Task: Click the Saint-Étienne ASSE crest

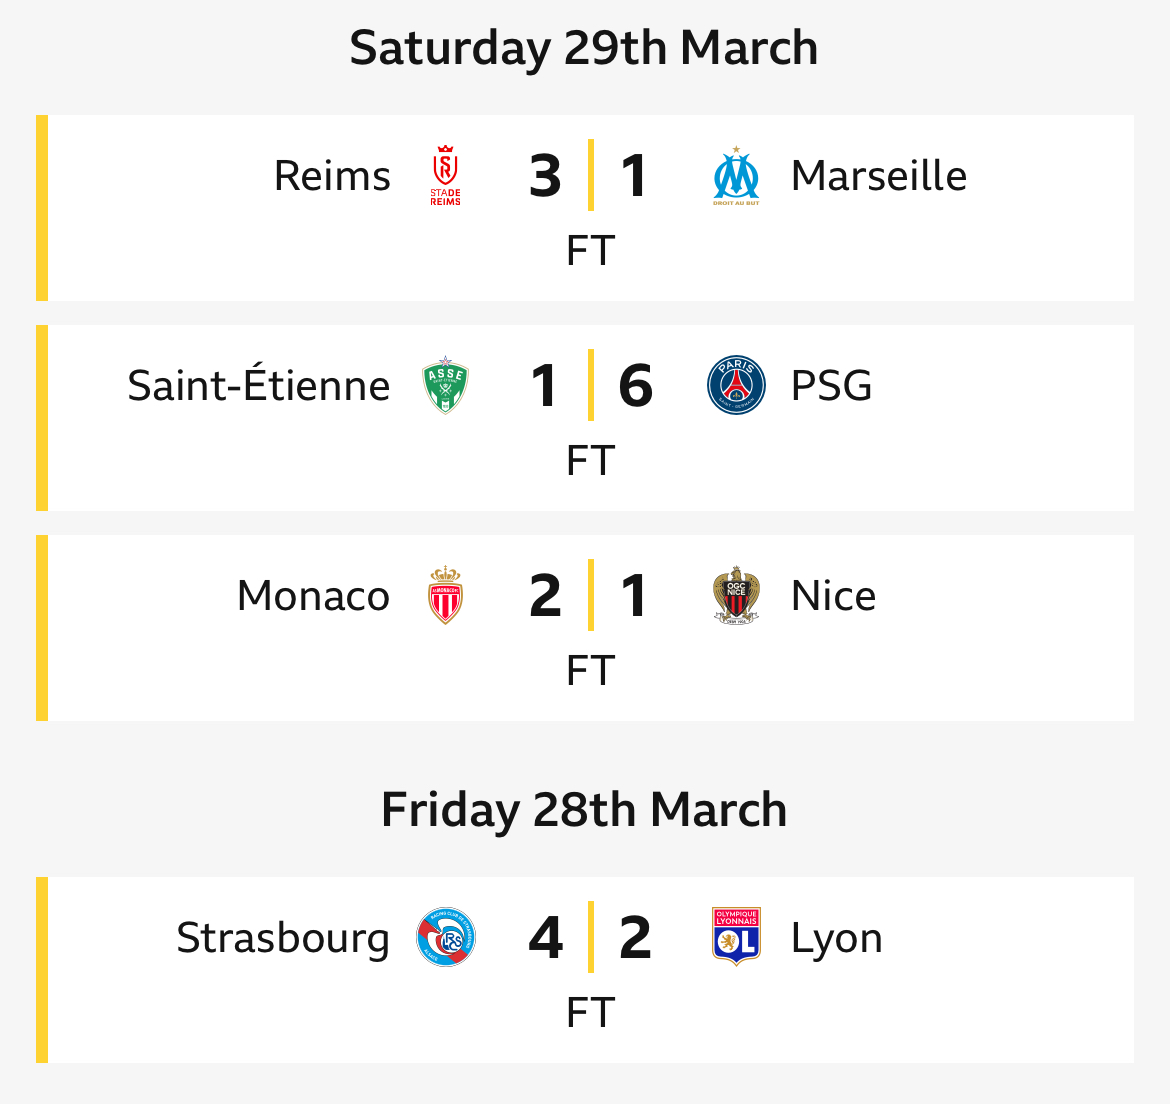Action: [445, 385]
